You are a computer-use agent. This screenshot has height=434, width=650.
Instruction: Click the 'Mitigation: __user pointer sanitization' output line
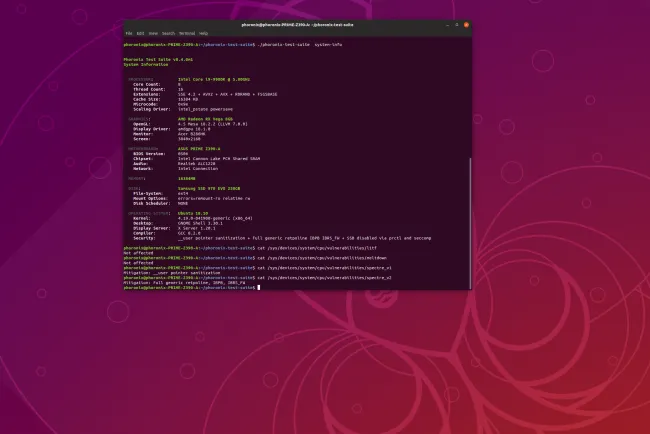[172, 273]
